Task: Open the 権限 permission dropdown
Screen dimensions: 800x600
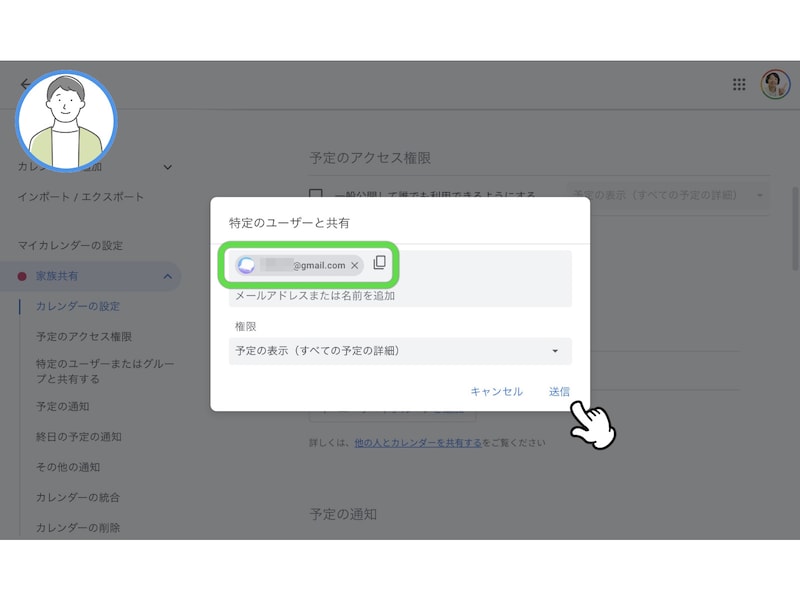Action: (400, 351)
